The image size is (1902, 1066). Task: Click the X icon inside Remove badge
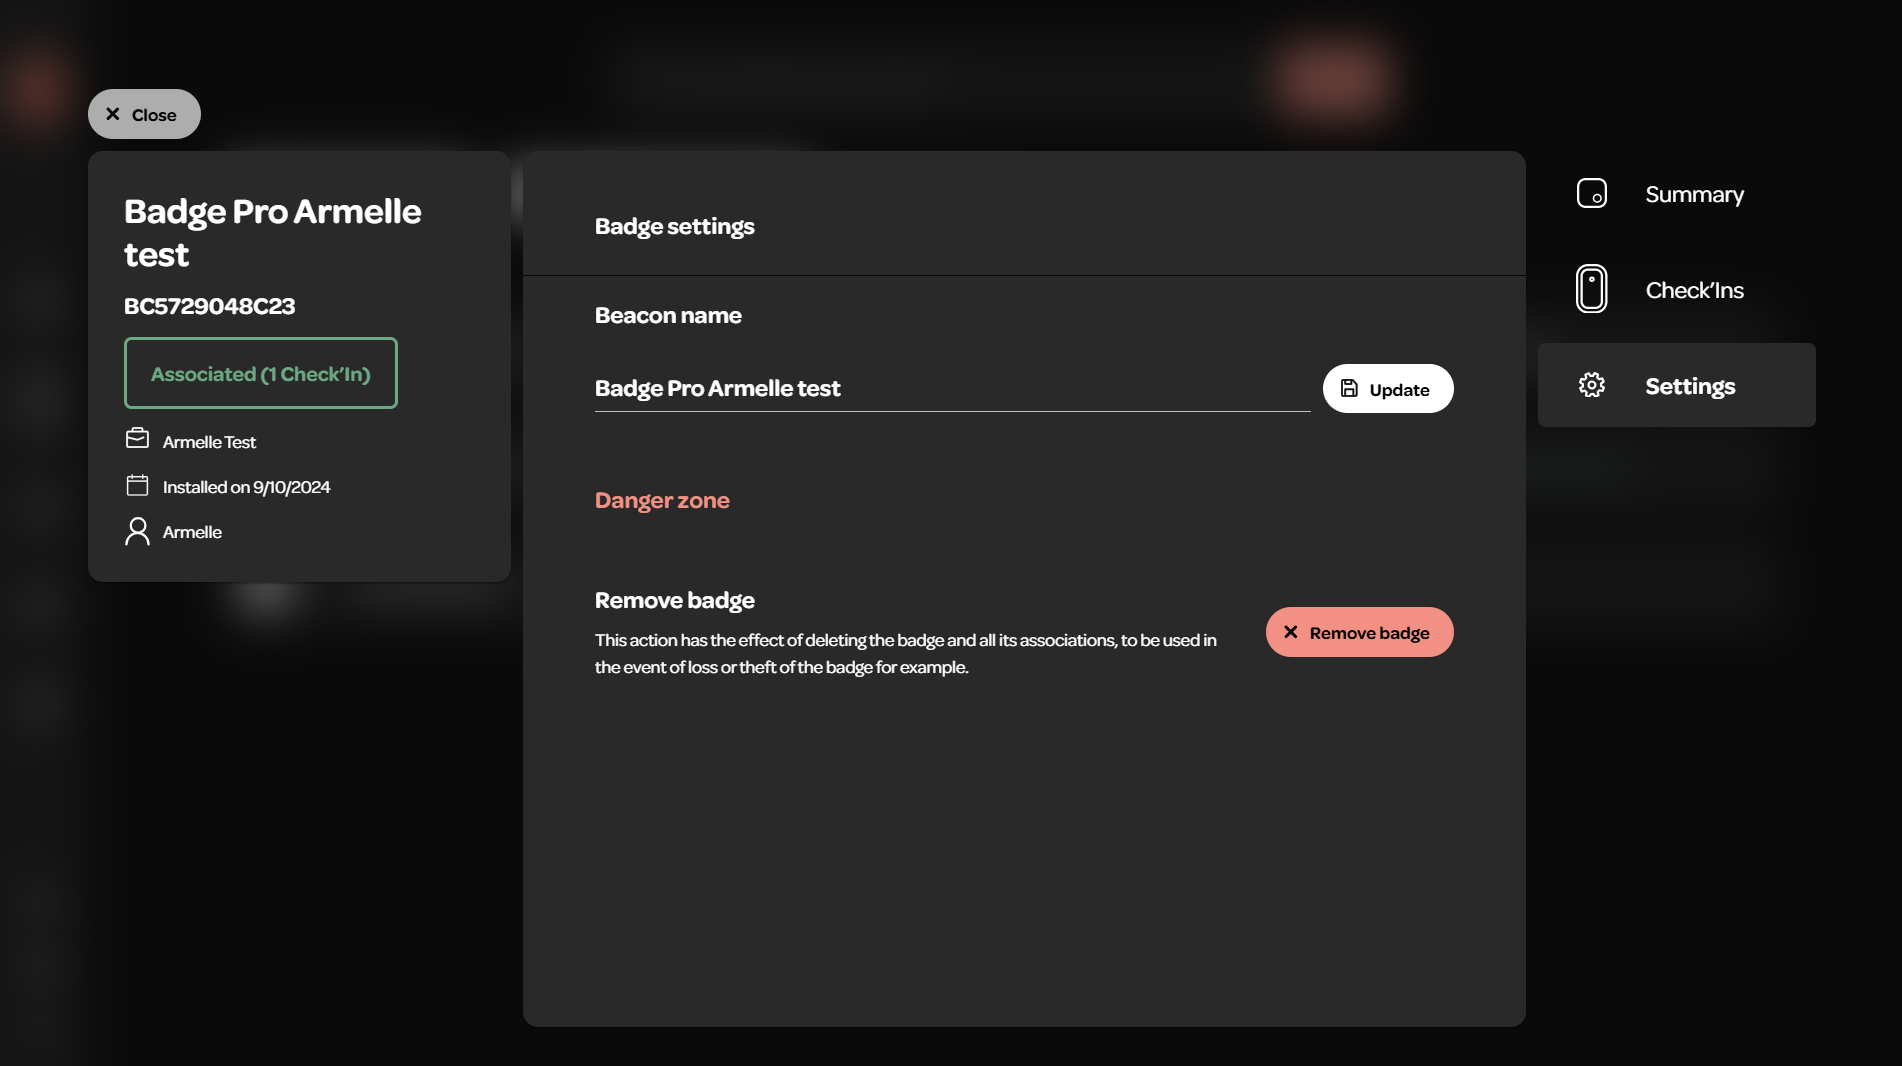click(x=1290, y=632)
